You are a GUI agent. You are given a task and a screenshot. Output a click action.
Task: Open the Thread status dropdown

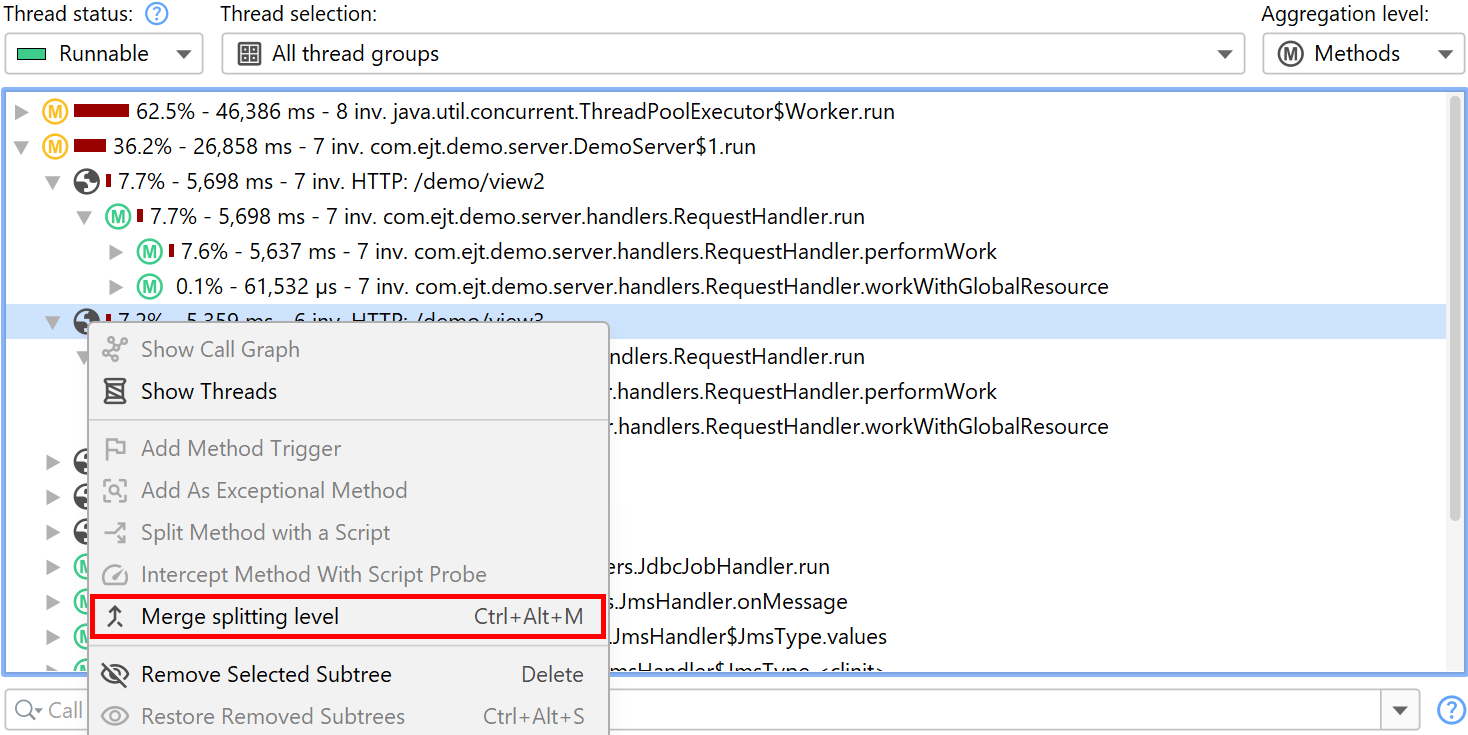(104, 54)
